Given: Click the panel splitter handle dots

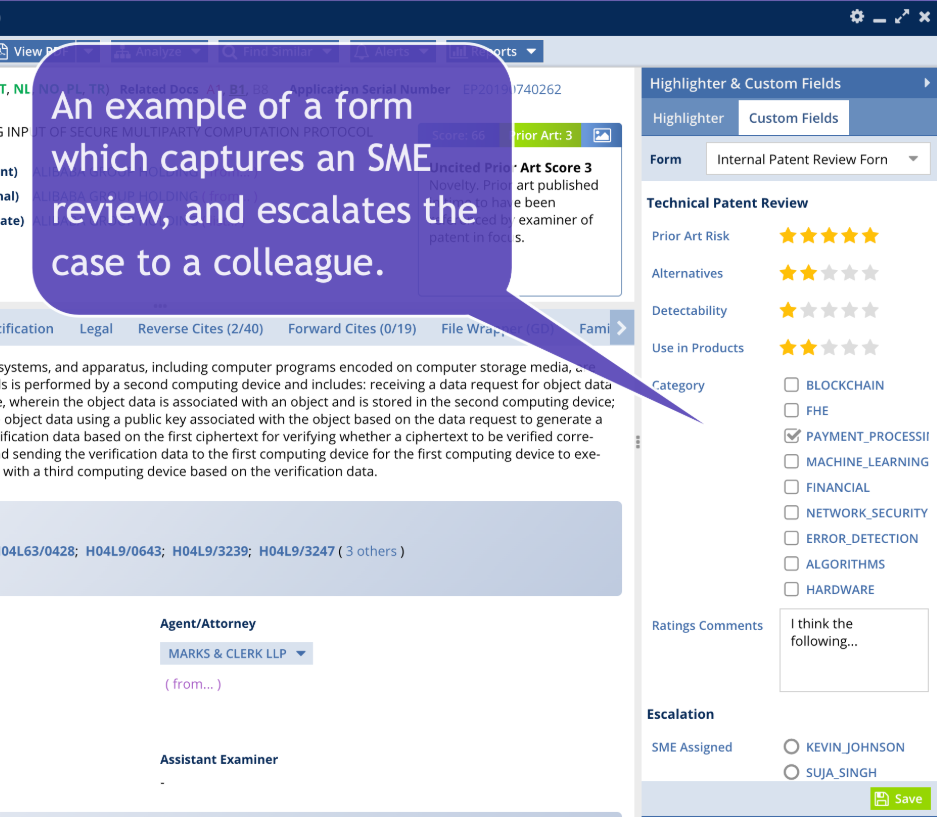Looking at the screenshot, I should pyautogui.click(x=638, y=442).
